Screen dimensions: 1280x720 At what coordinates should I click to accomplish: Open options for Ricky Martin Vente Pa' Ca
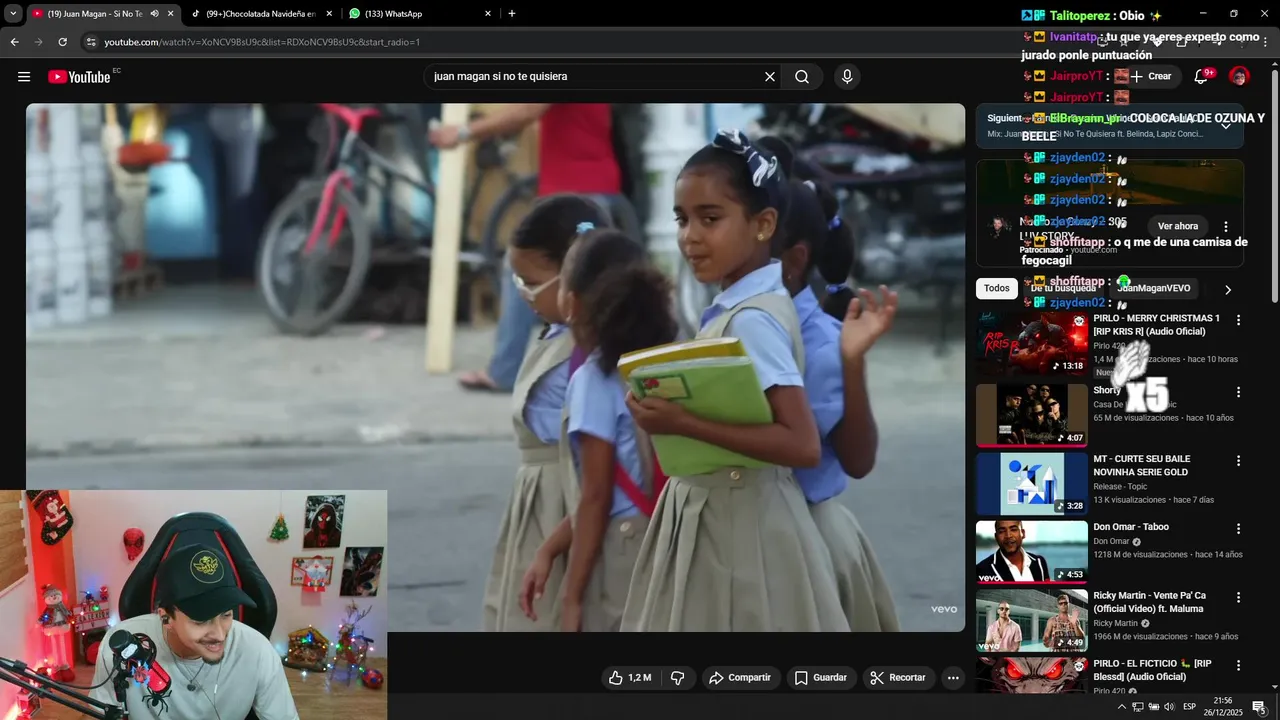pyautogui.click(x=1239, y=598)
